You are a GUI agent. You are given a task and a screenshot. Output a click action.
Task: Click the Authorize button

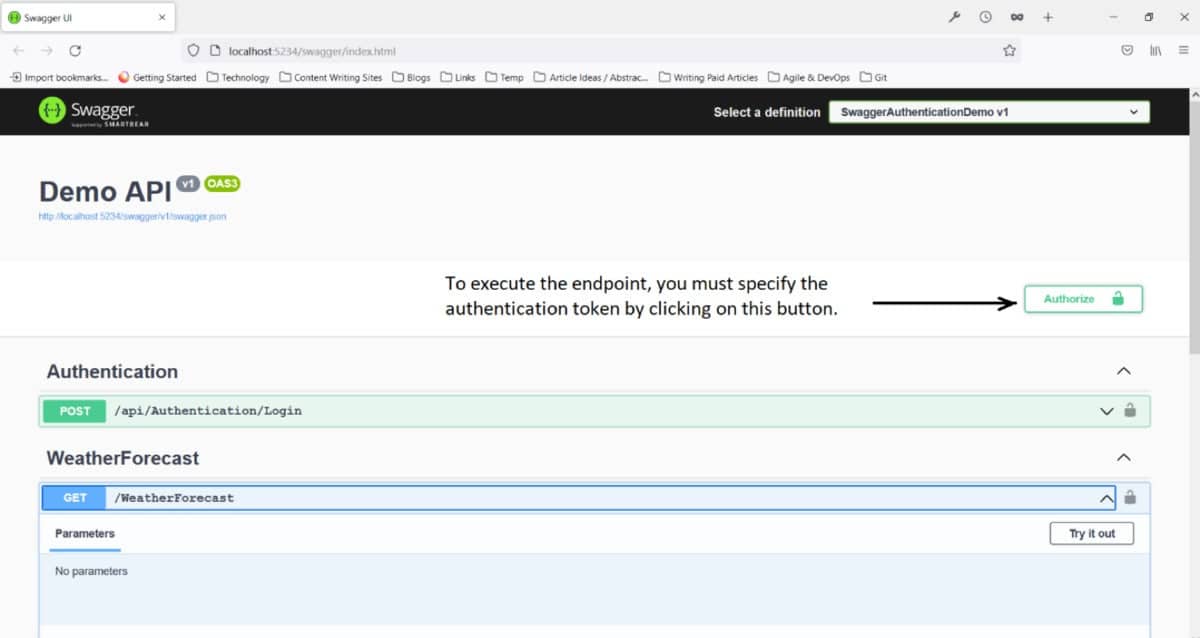click(x=1082, y=299)
